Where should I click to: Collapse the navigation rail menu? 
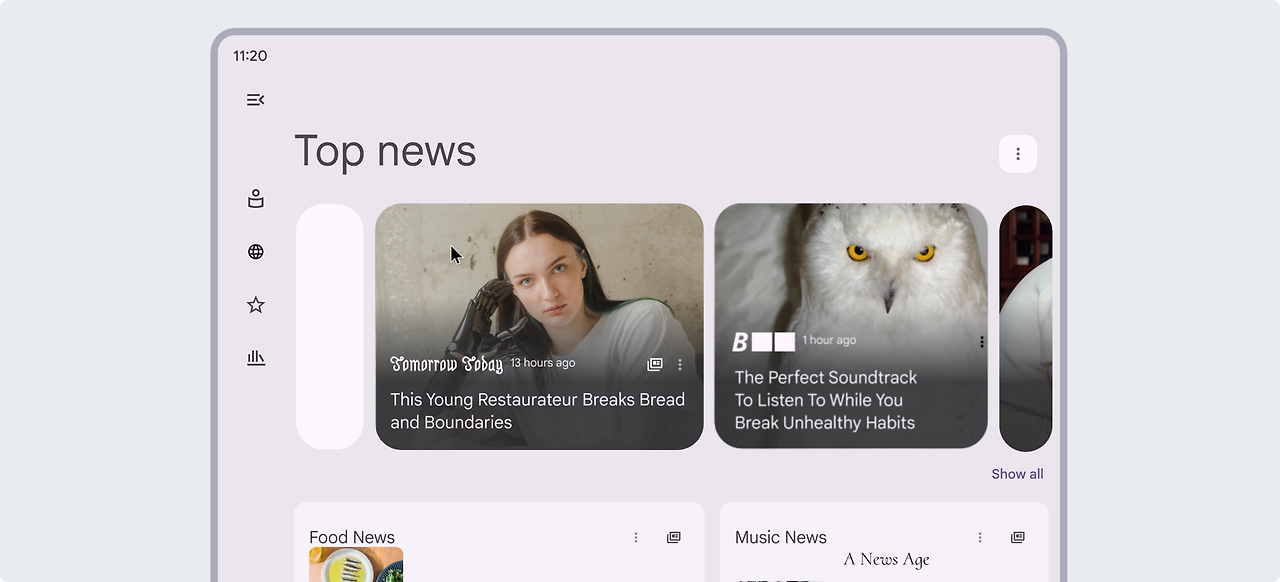[x=256, y=100]
